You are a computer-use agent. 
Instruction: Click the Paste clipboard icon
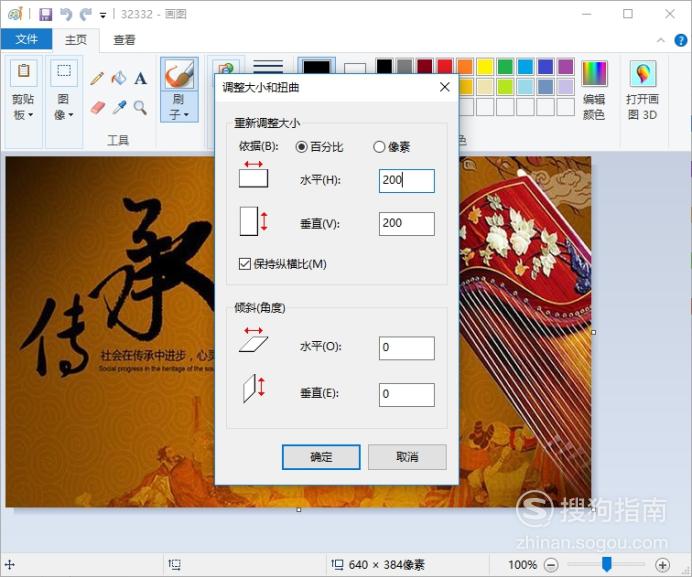point(23,72)
